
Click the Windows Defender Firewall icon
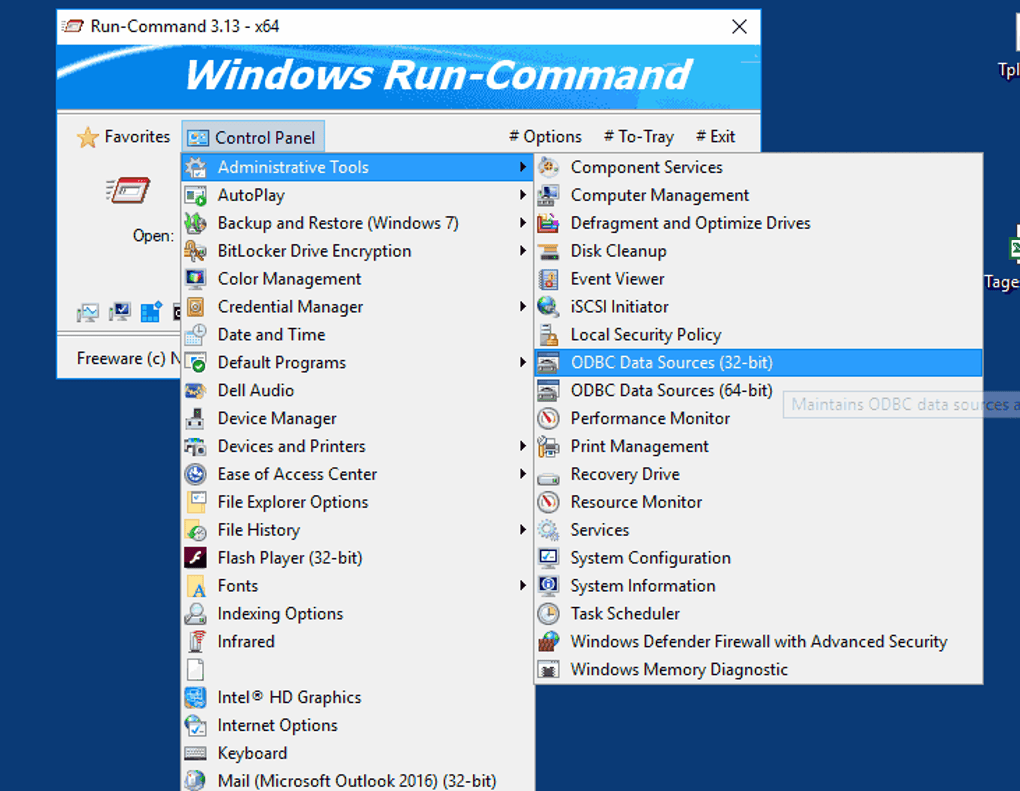[548, 642]
